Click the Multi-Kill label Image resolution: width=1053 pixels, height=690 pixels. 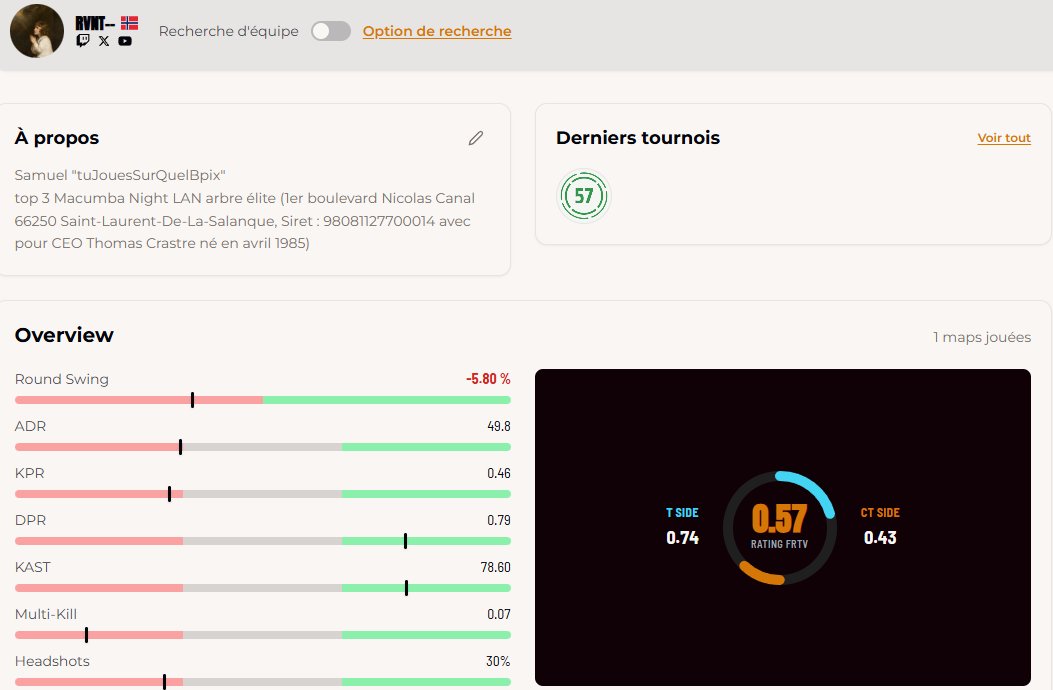coord(46,614)
